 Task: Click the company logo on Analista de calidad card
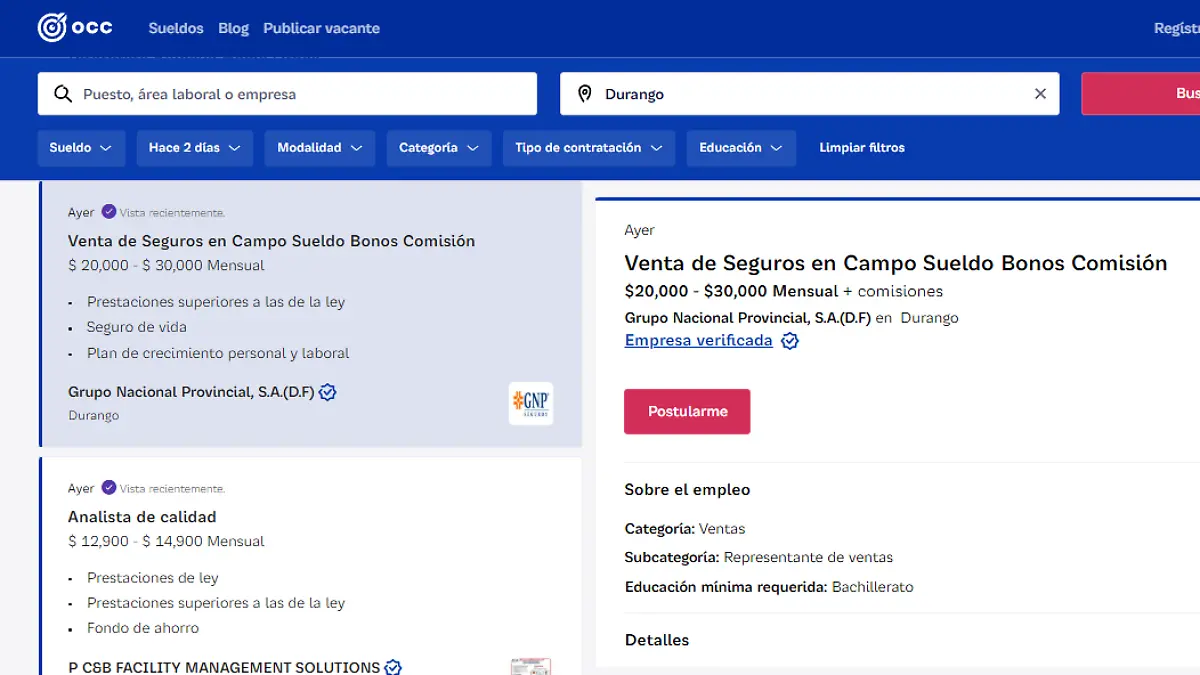(530, 666)
